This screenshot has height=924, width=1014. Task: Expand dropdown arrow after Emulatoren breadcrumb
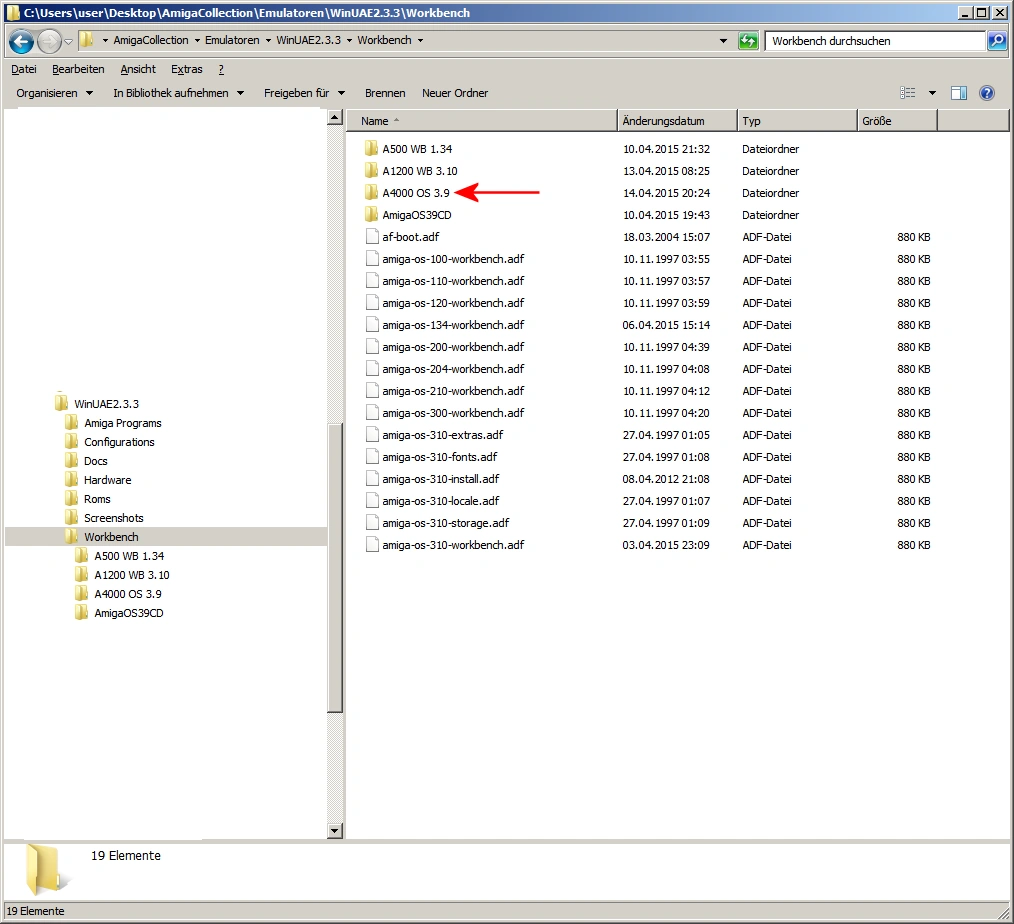(268, 40)
